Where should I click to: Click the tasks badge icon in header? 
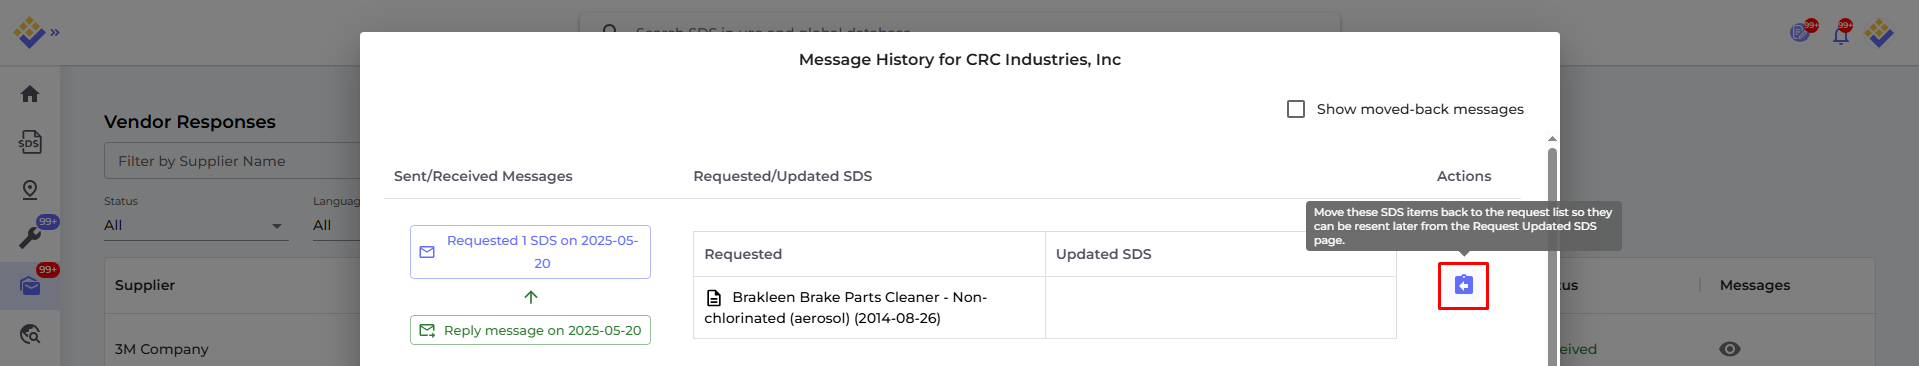pos(1801,33)
